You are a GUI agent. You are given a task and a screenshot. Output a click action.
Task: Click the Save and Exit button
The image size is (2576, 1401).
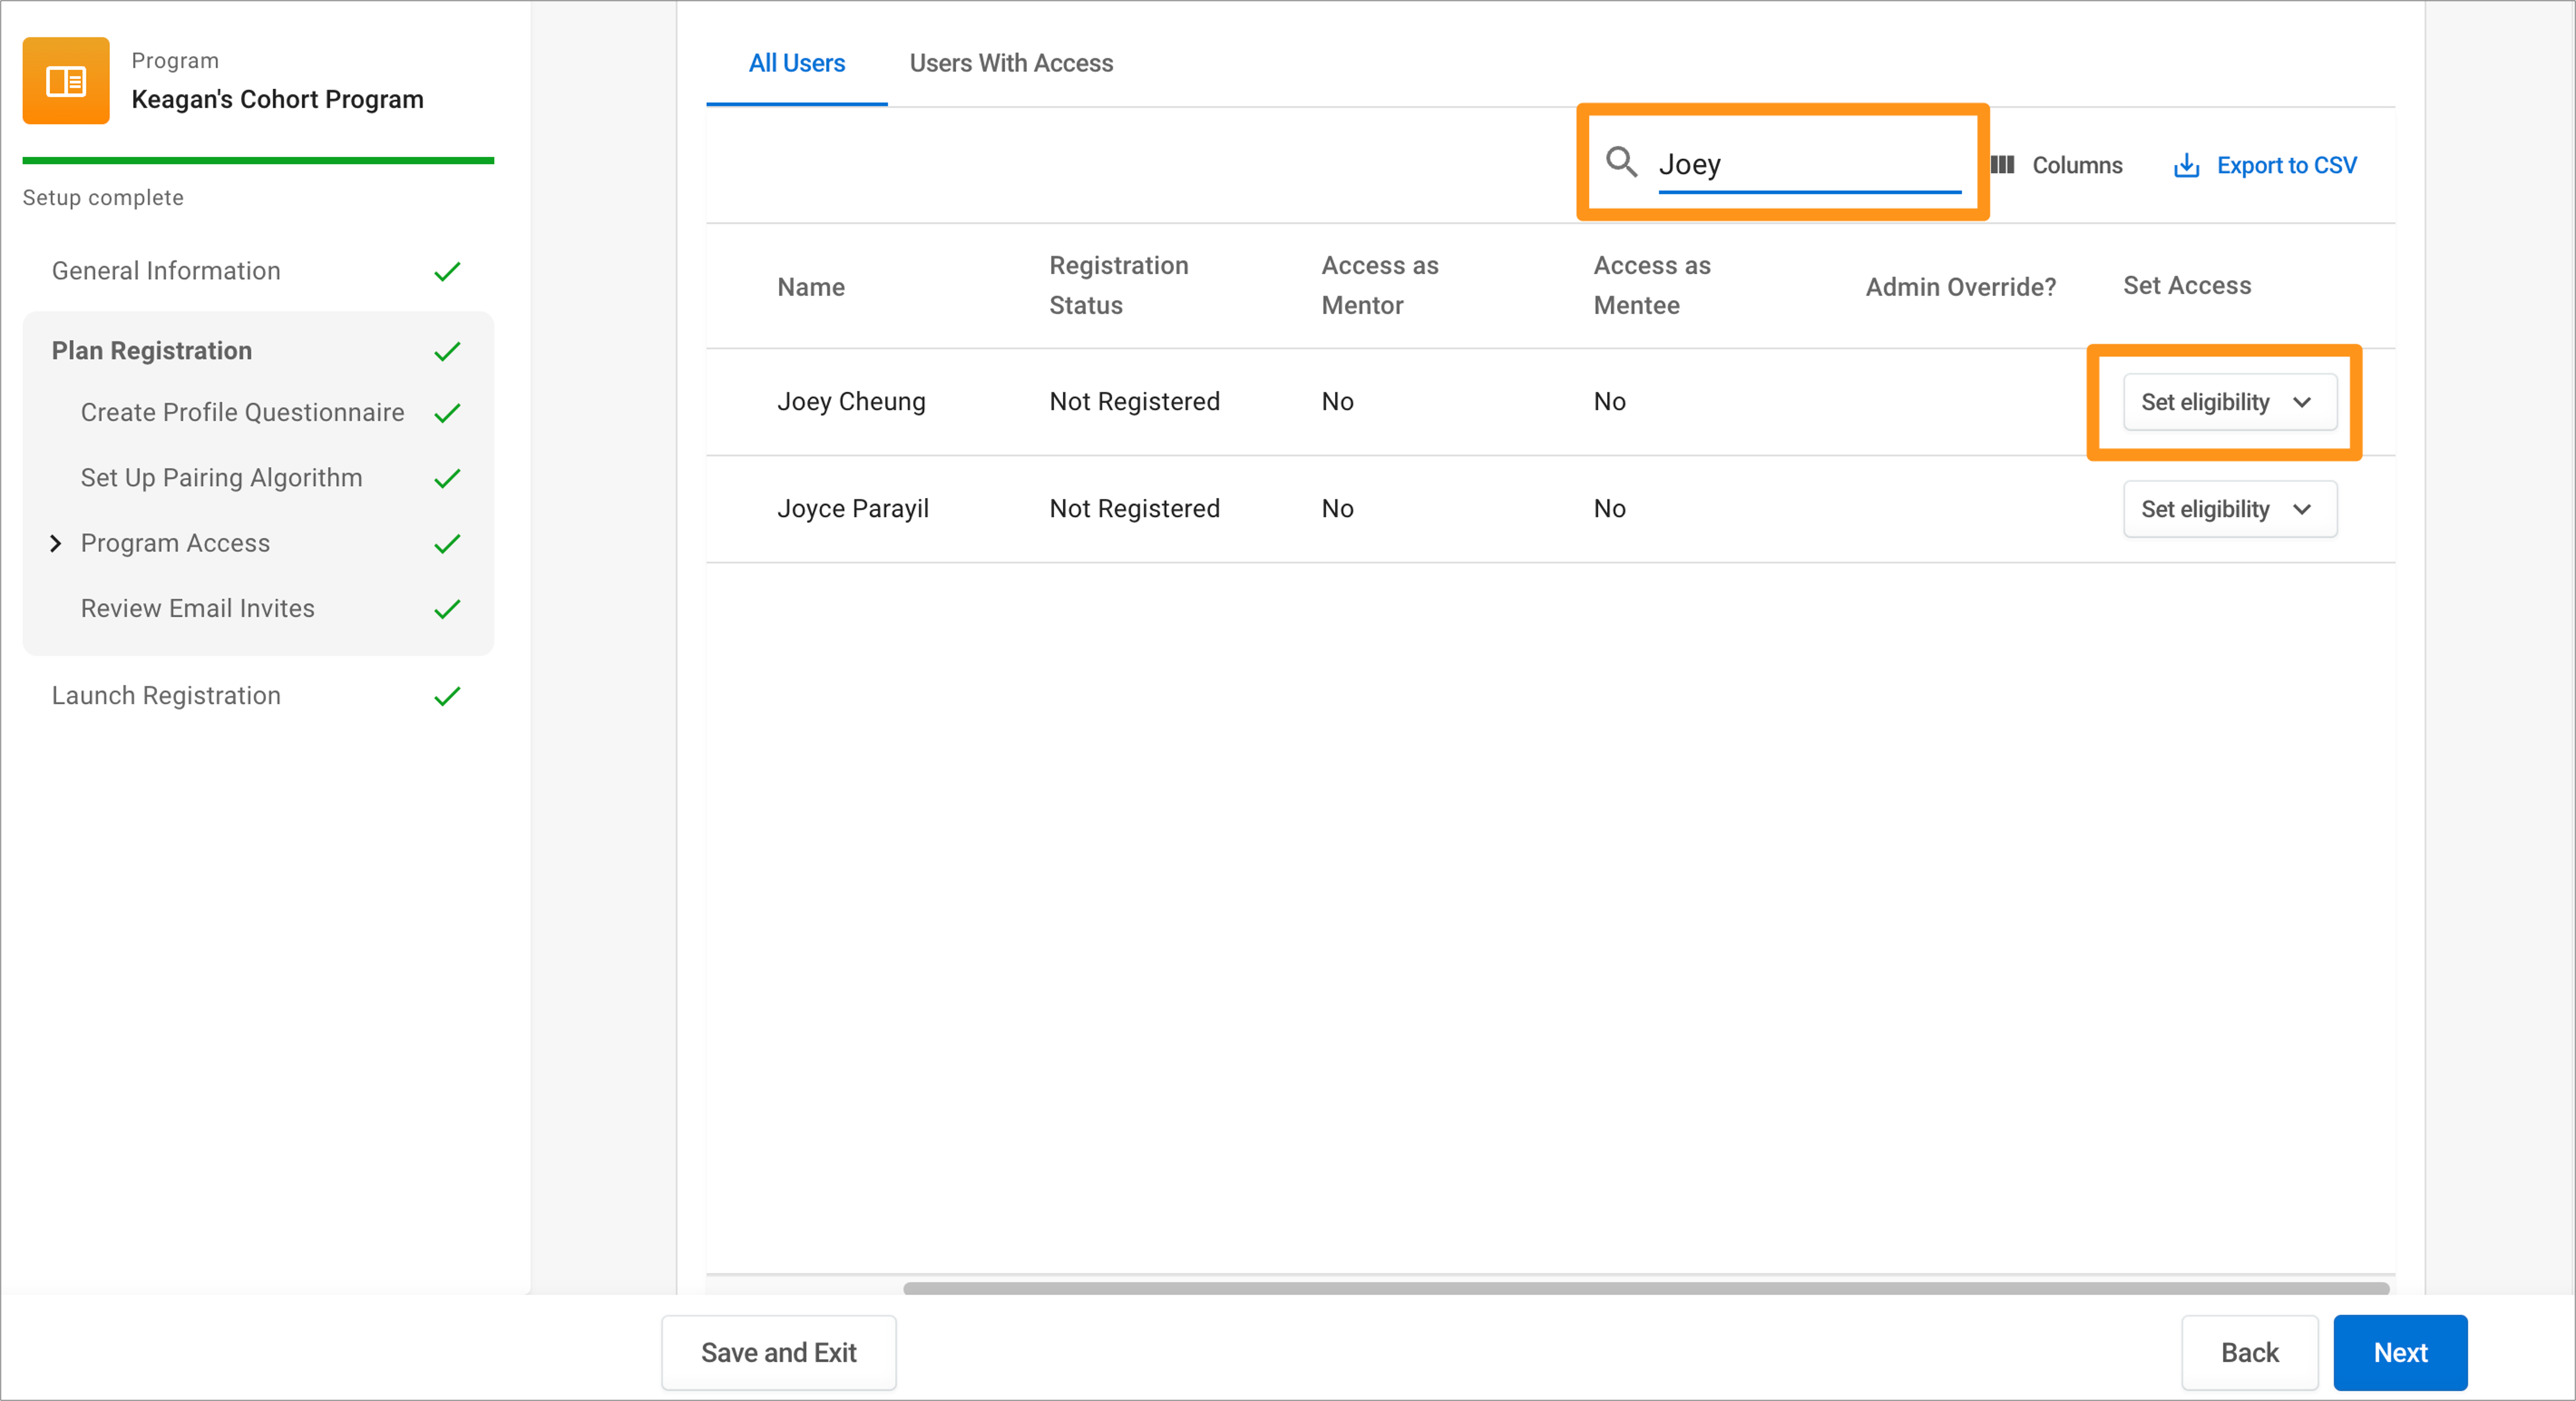point(778,1352)
